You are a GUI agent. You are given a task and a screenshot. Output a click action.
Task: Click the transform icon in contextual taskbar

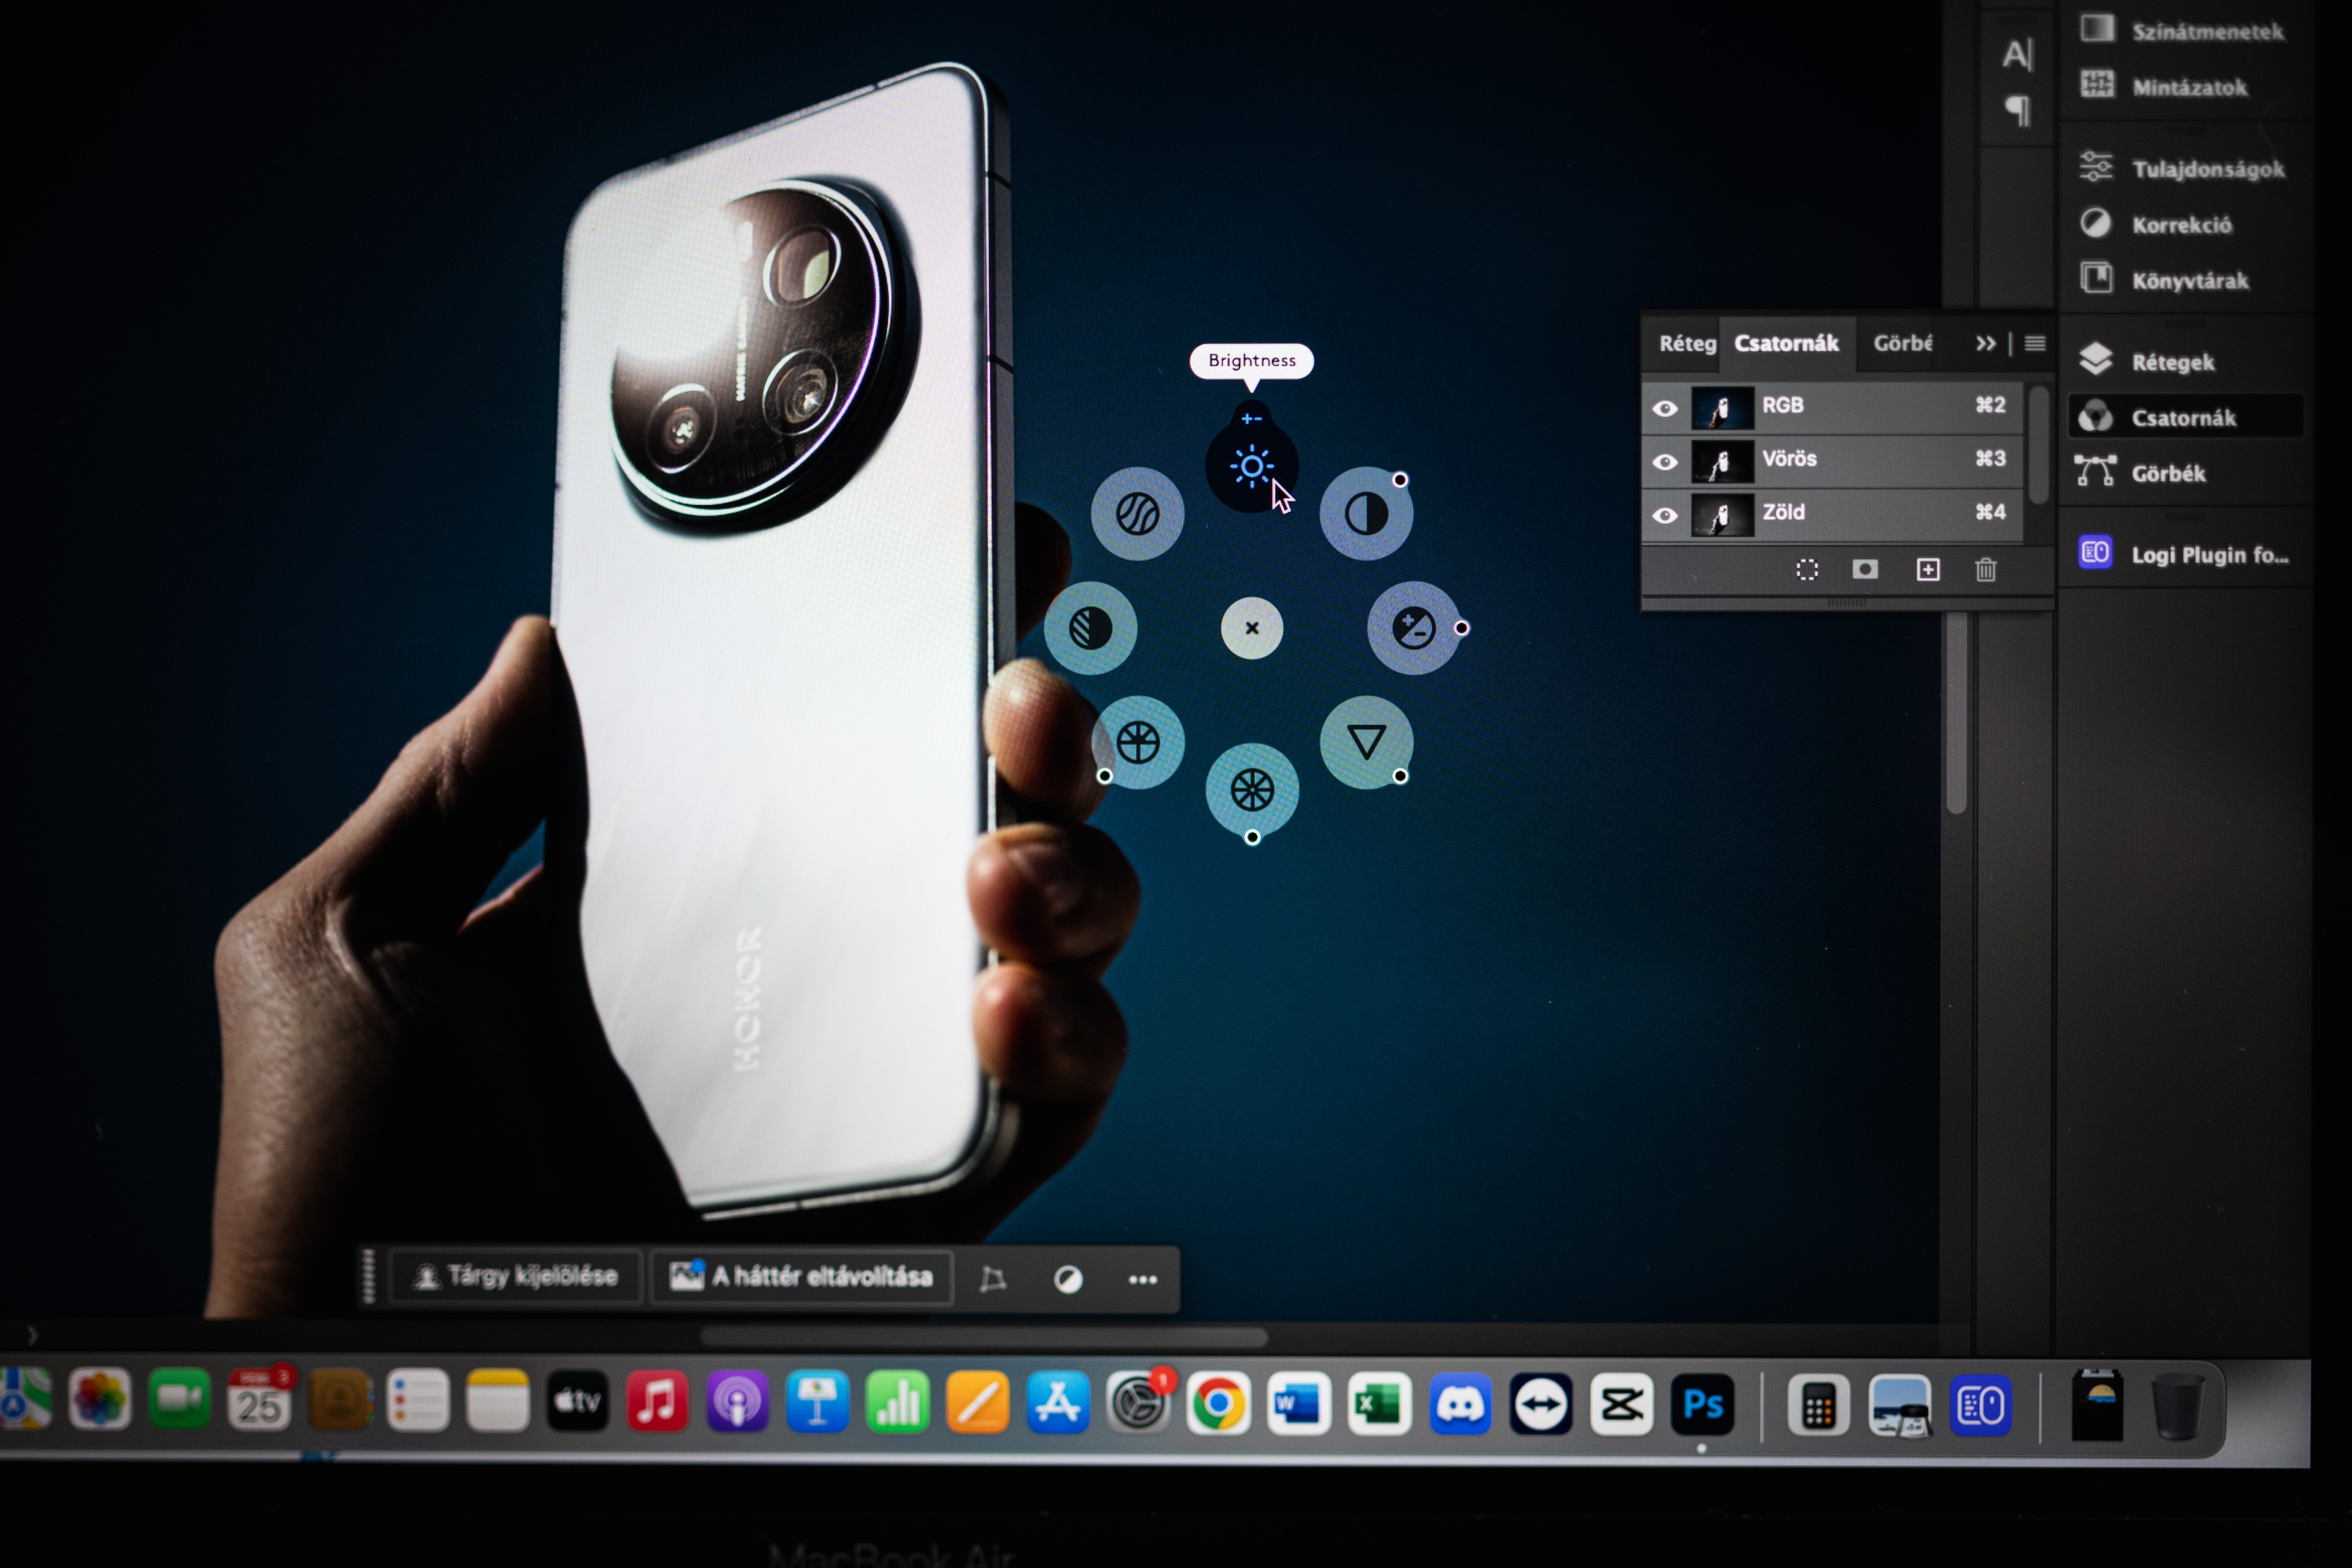[x=993, y=1279]
